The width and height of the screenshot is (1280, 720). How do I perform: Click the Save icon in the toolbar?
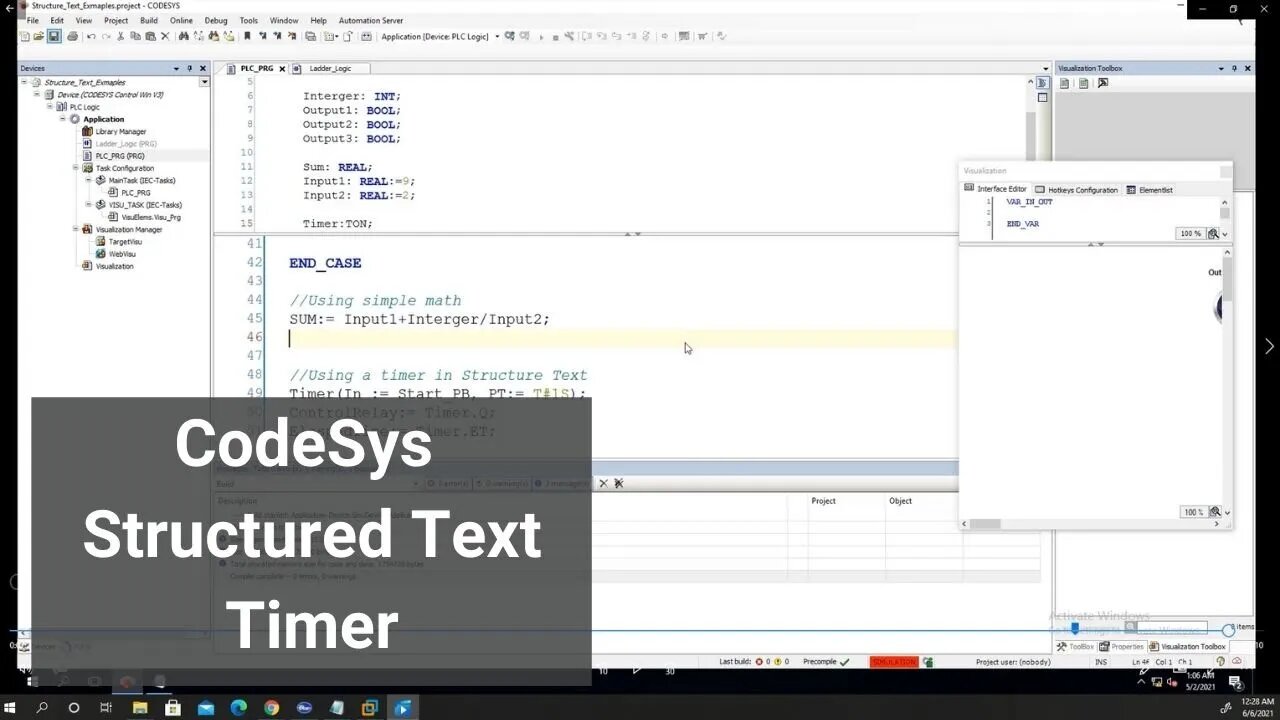pos(54,36)
